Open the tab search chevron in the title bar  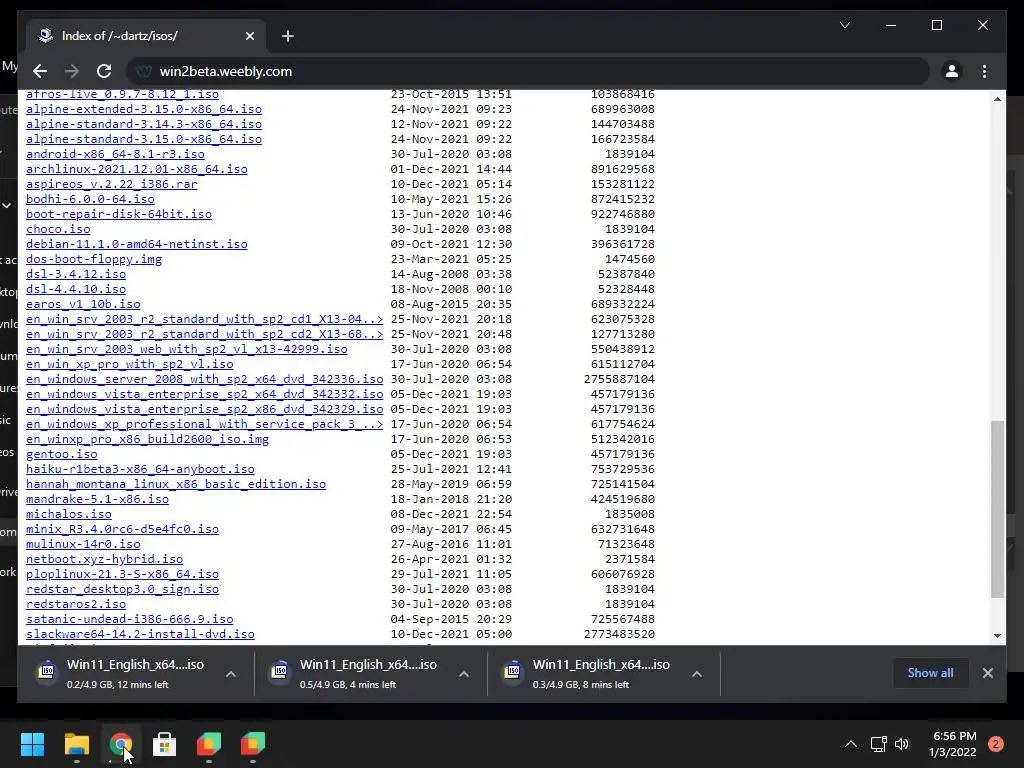click(x=844, y=25)
